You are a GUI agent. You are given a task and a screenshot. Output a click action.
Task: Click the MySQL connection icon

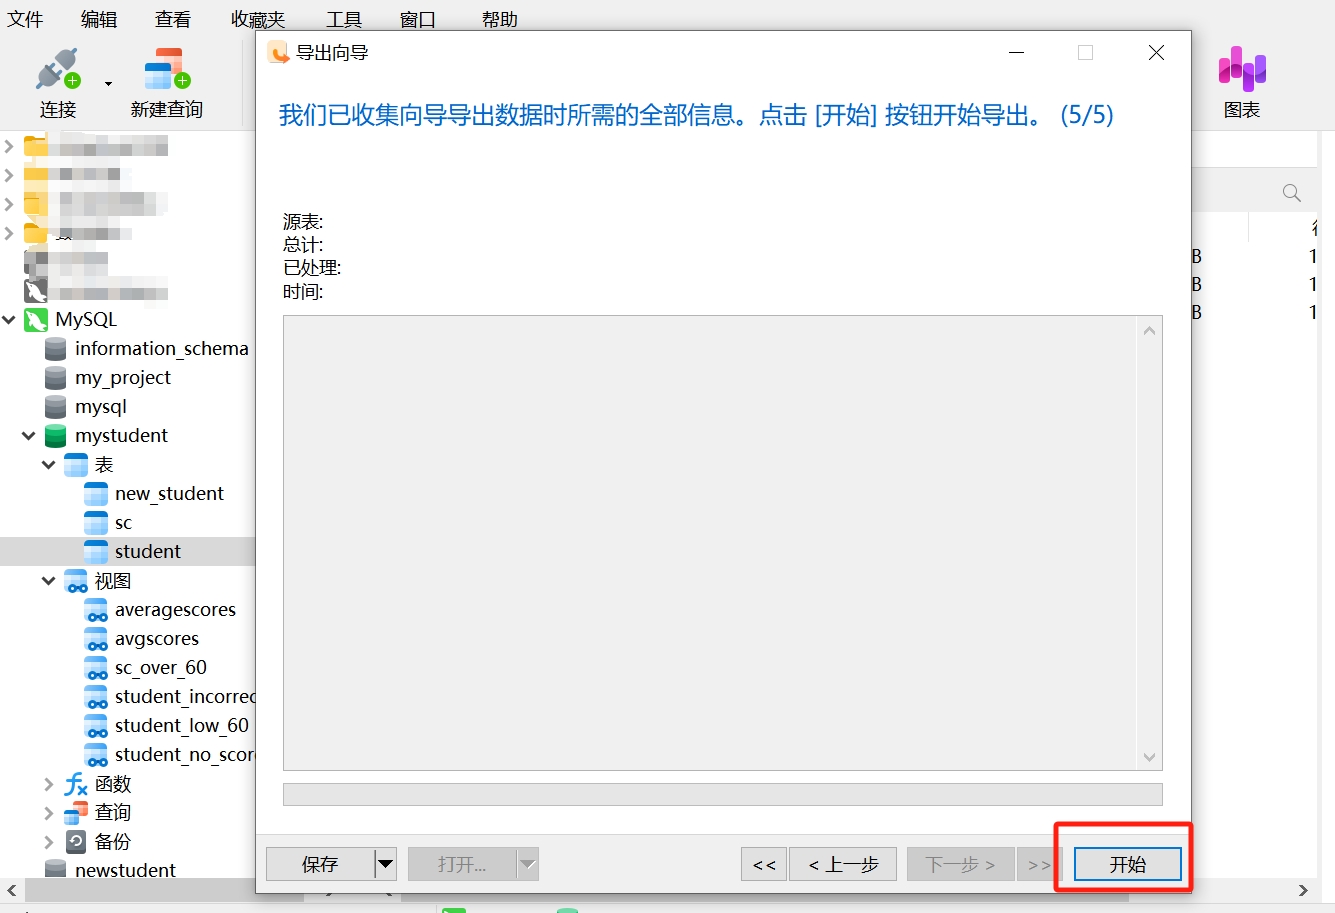pyautogui.click(x=36, y=320)
